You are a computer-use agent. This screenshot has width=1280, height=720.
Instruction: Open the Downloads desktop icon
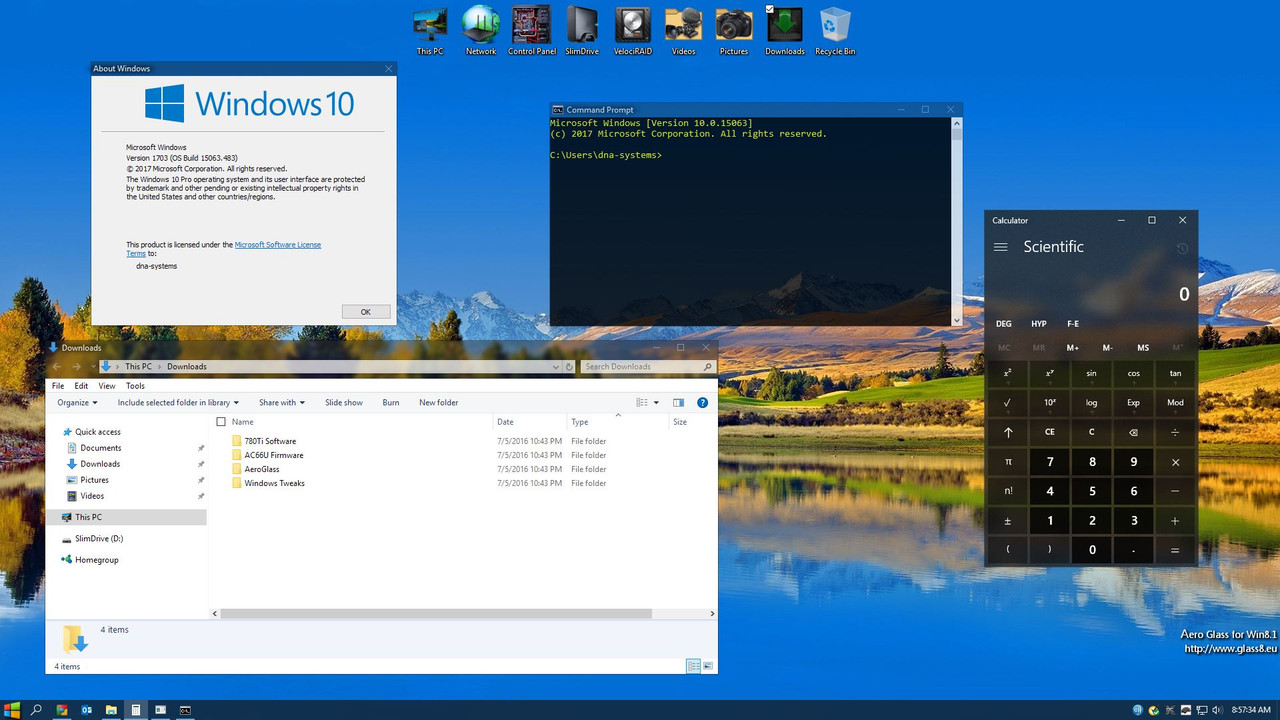pos(785,30)
